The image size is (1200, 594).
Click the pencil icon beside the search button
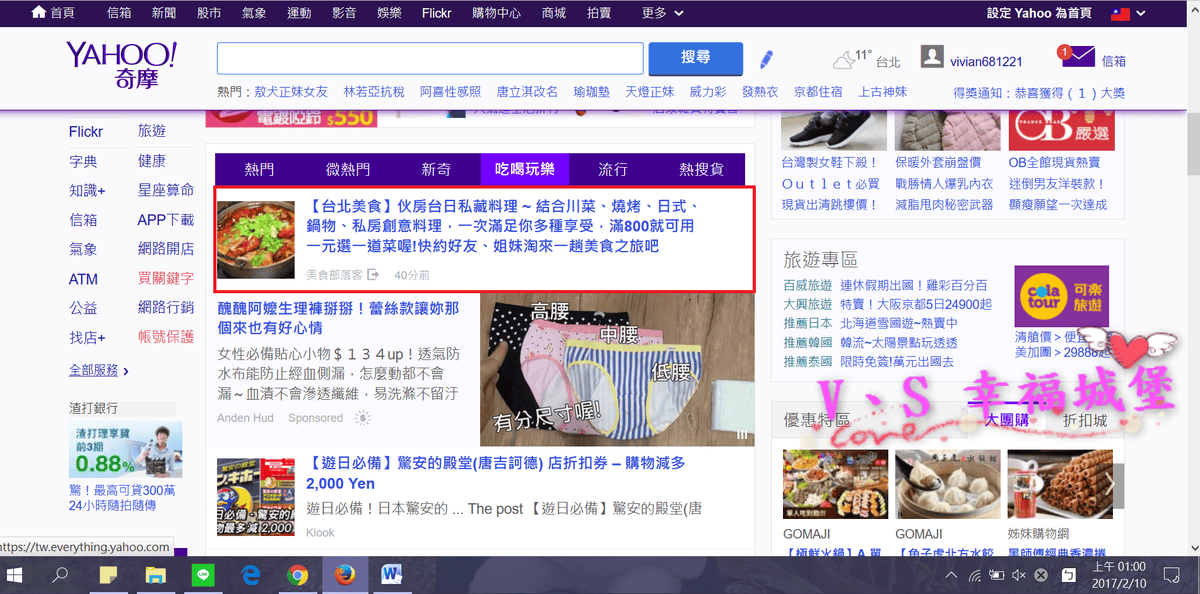767,59
